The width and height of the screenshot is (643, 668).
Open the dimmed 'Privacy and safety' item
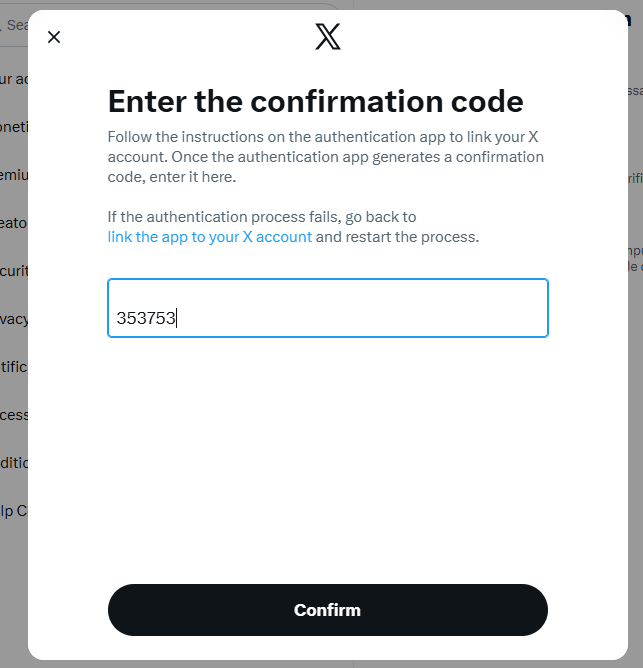pos(14,319)
